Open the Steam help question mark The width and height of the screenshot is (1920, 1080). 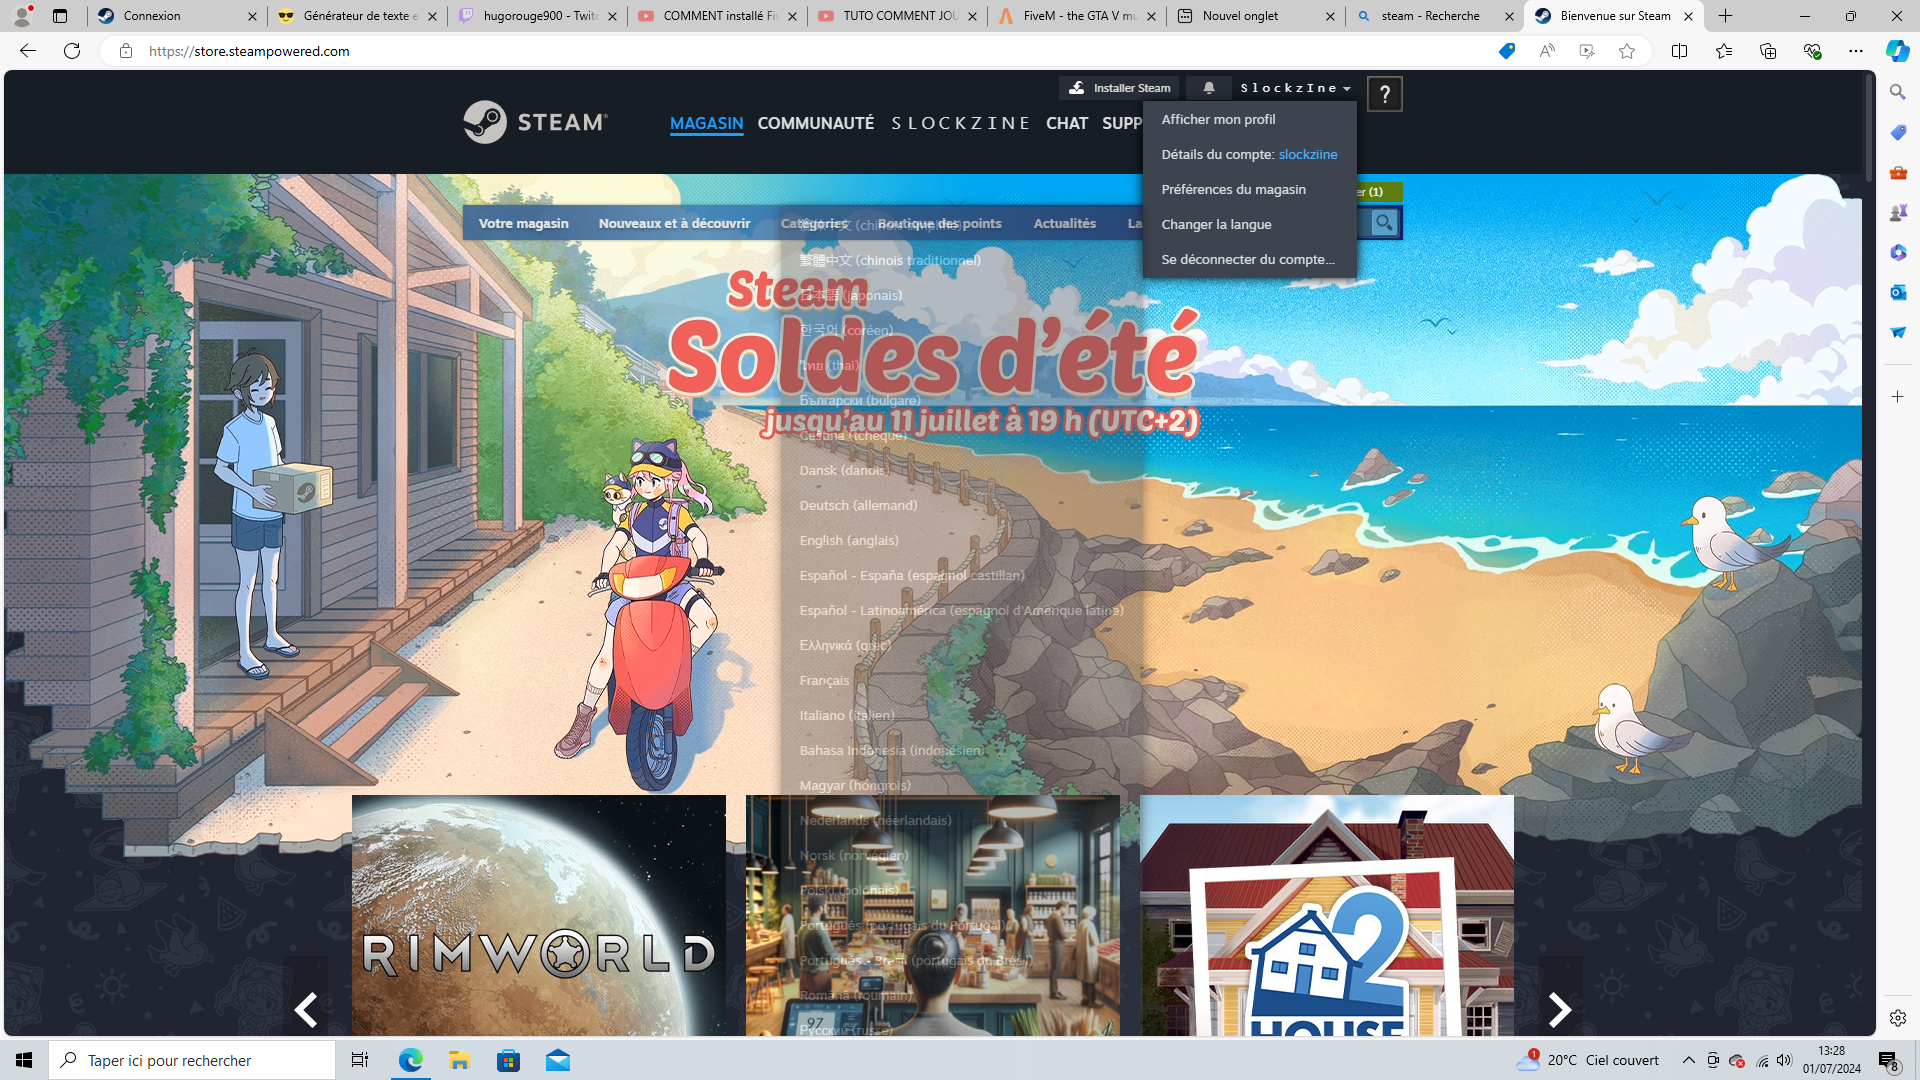pos(1385,94)
